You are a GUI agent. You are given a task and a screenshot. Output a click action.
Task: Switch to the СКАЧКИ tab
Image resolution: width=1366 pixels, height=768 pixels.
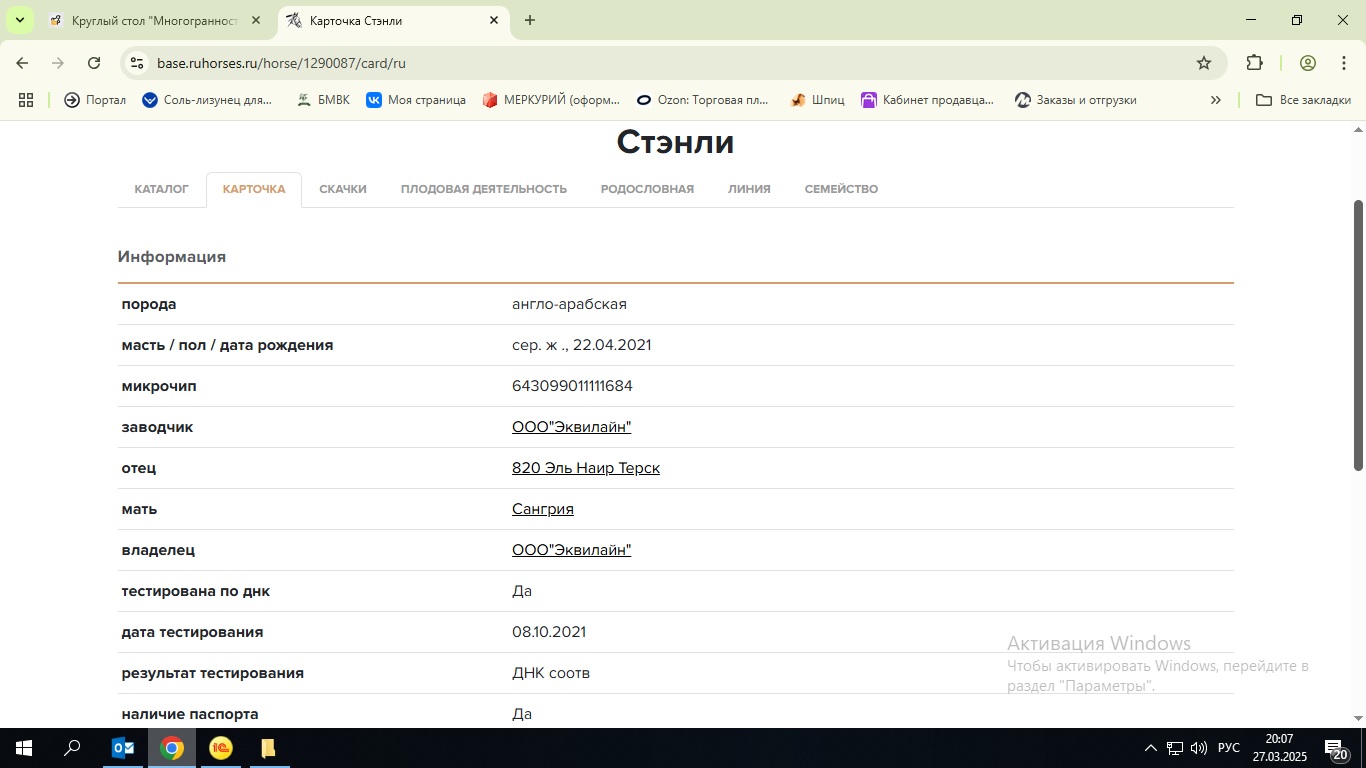[343, 188]
